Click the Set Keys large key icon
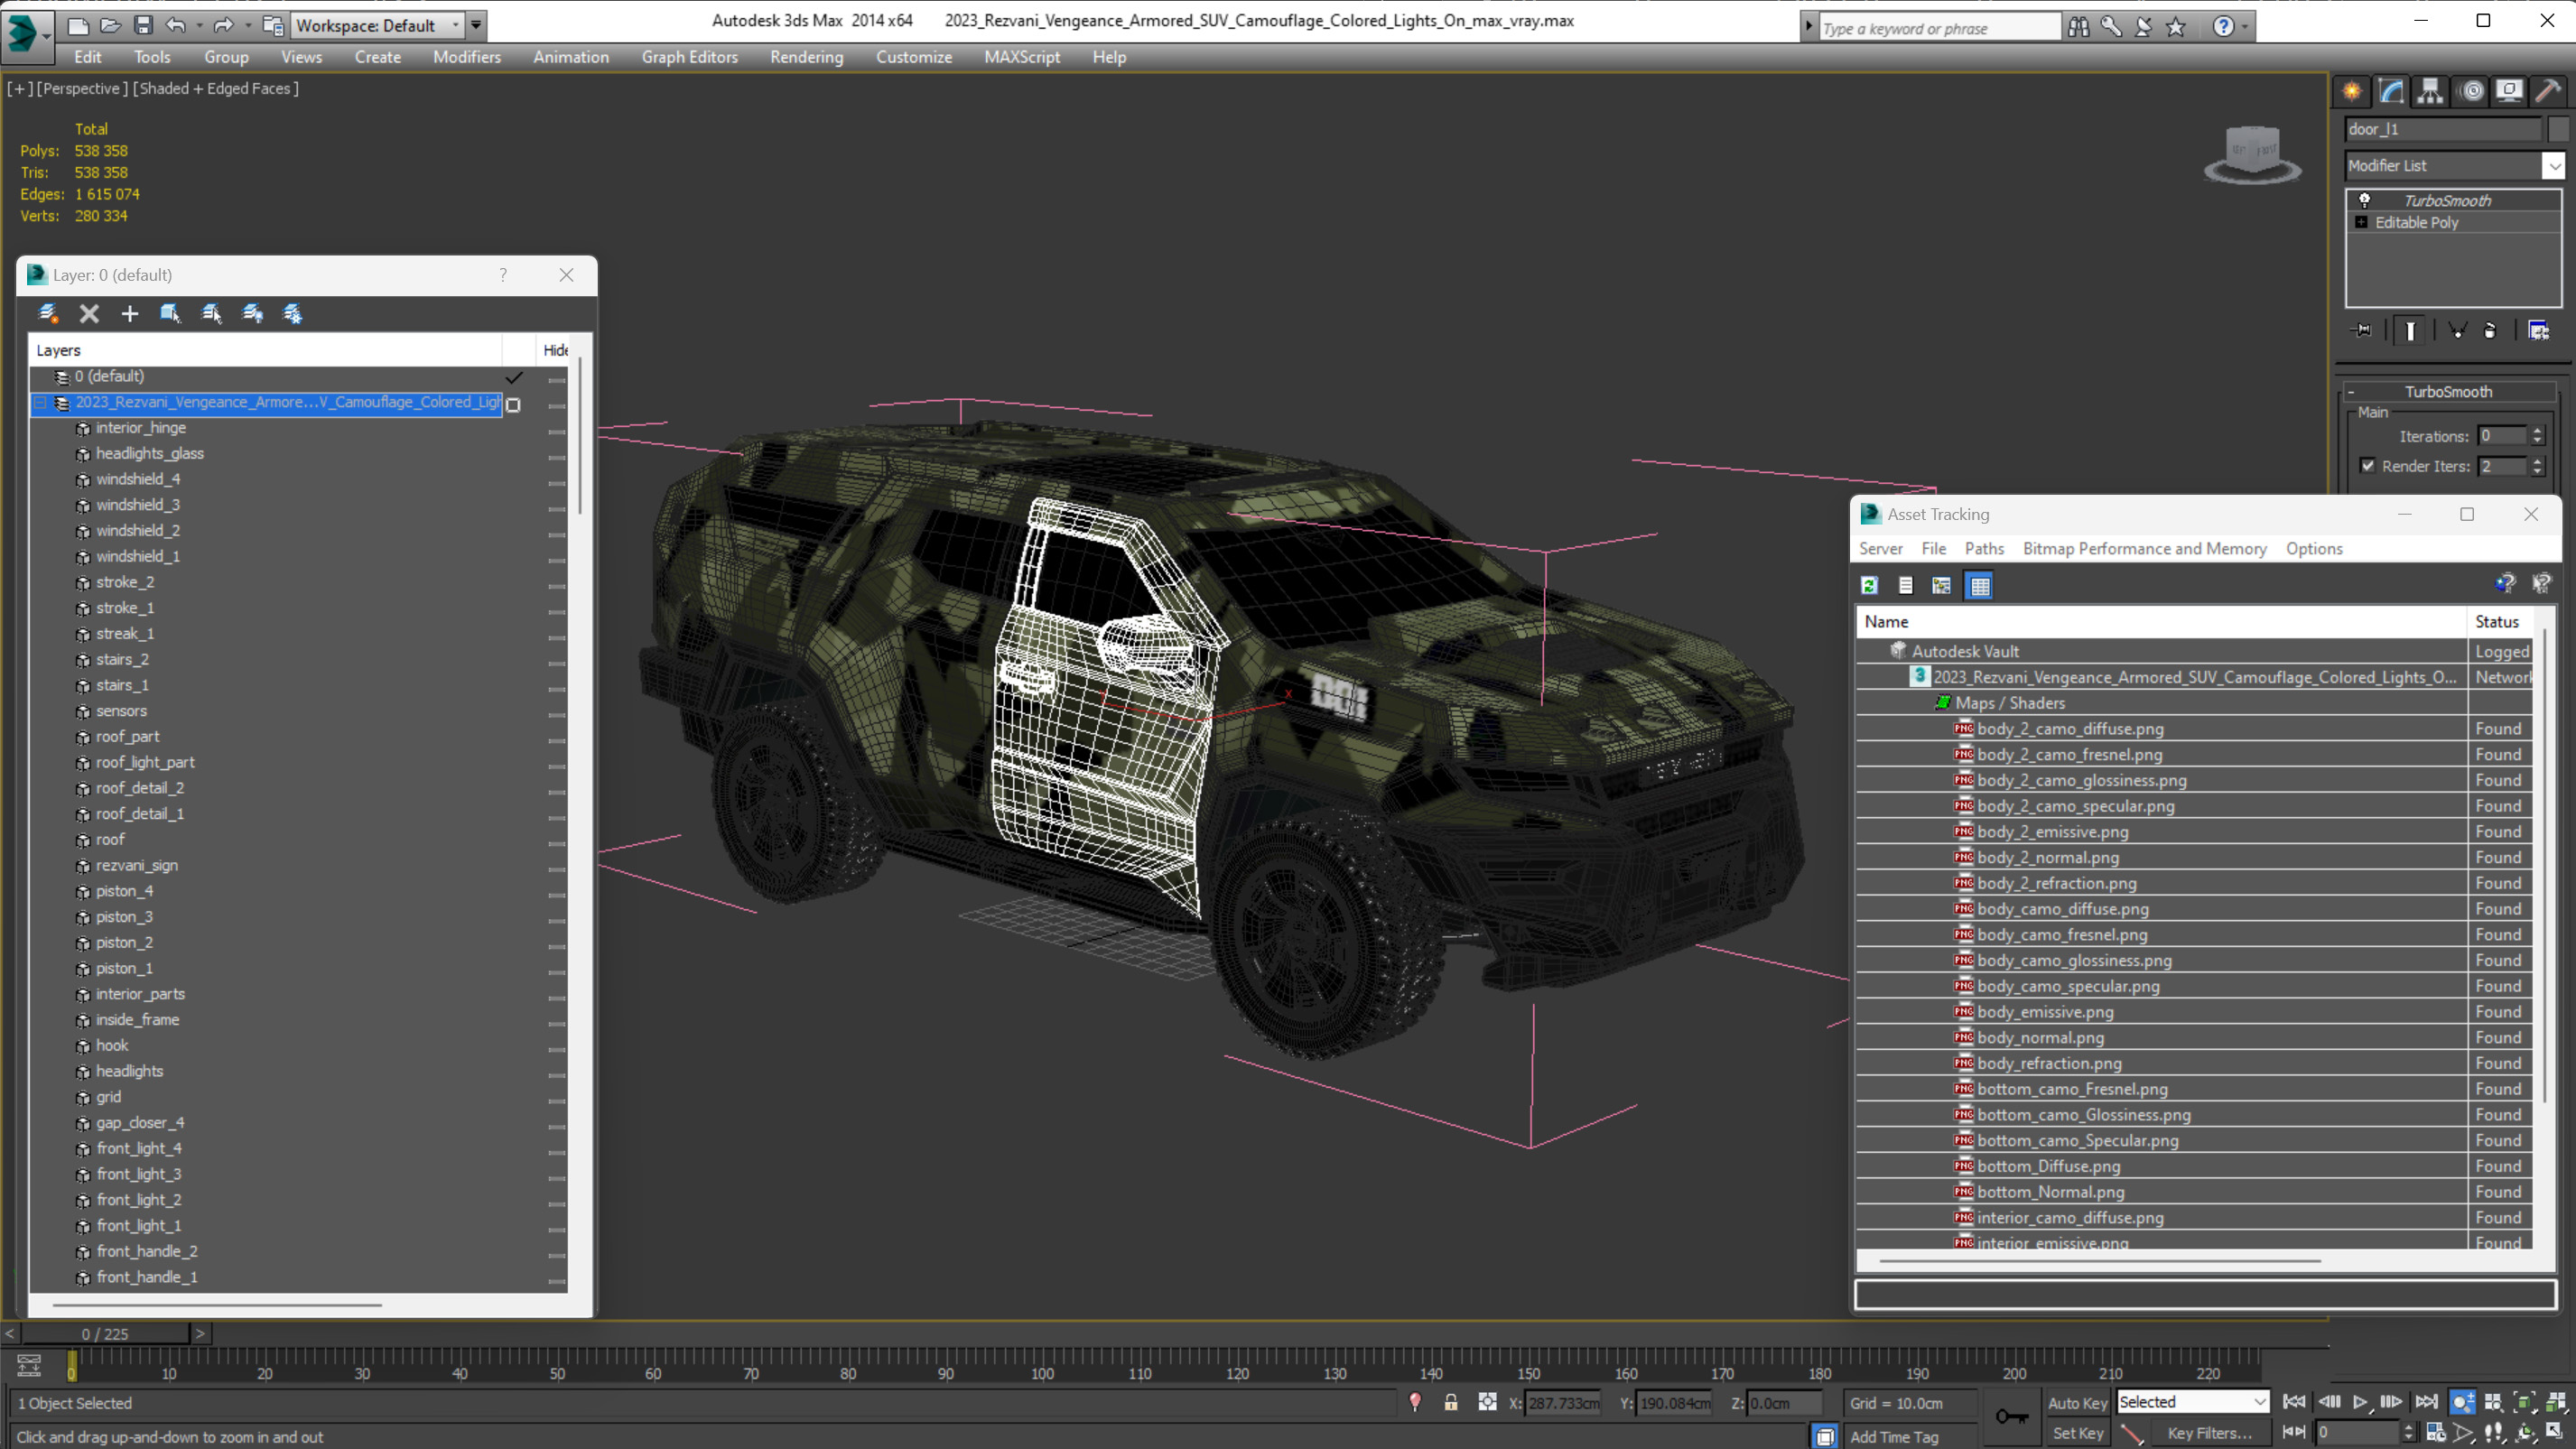This screenshot has width=2576, height=1449. (x=2012, y=1417)
